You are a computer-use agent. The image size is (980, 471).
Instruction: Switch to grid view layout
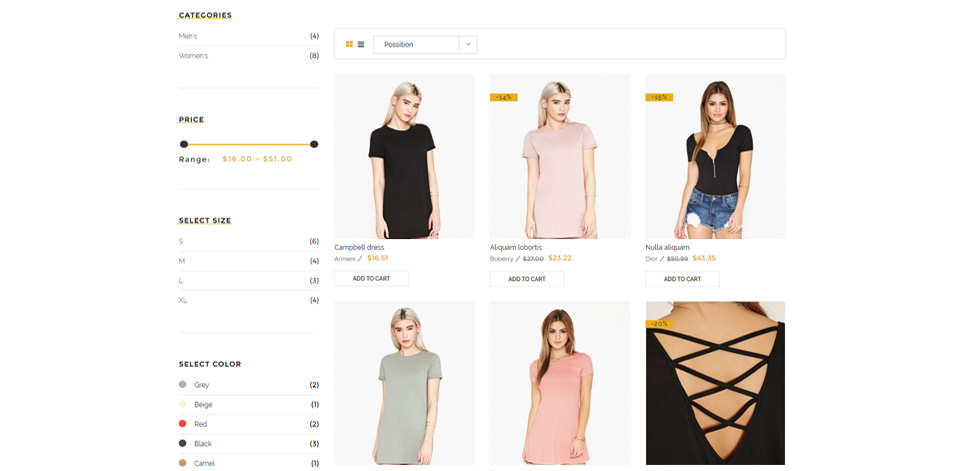[349, 44]
